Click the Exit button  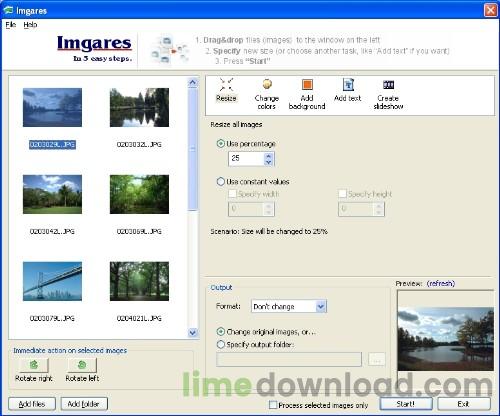[x=464, y=404]
